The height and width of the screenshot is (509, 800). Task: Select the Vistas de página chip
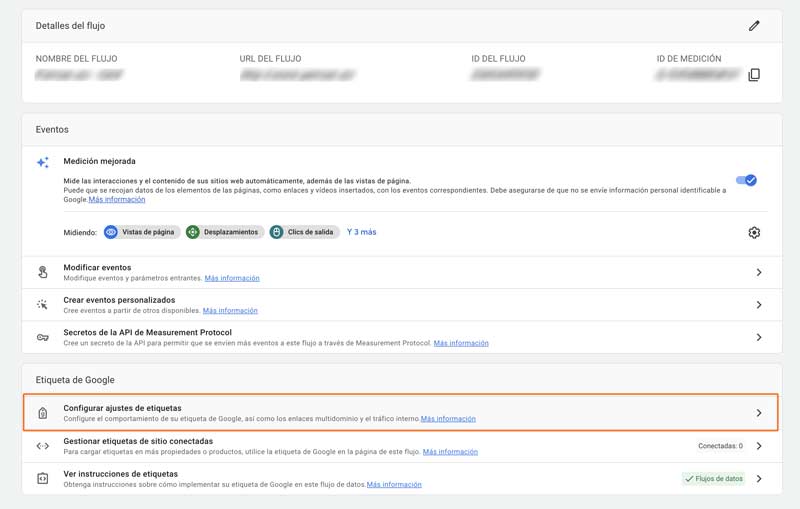(x=142, y=232)
